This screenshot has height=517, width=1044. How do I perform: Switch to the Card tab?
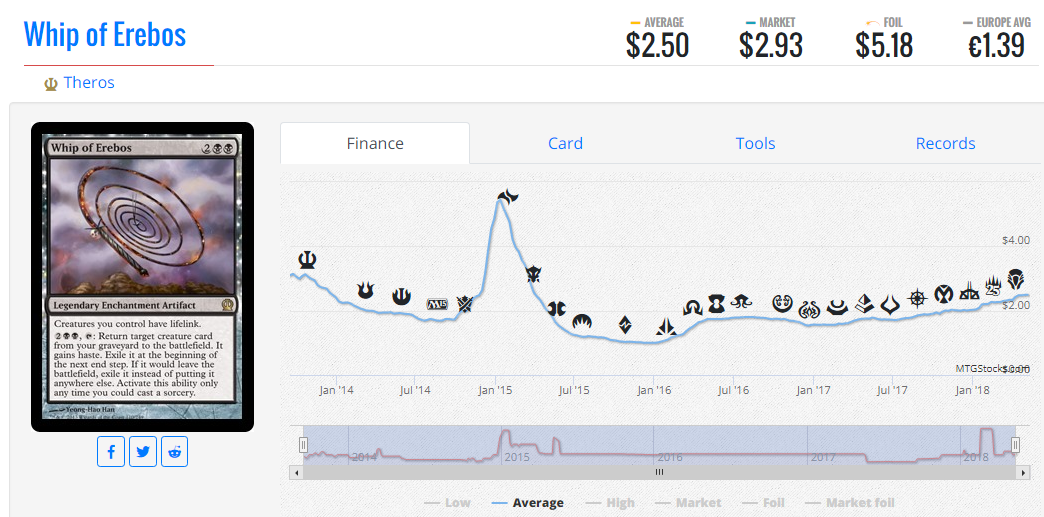565,143
